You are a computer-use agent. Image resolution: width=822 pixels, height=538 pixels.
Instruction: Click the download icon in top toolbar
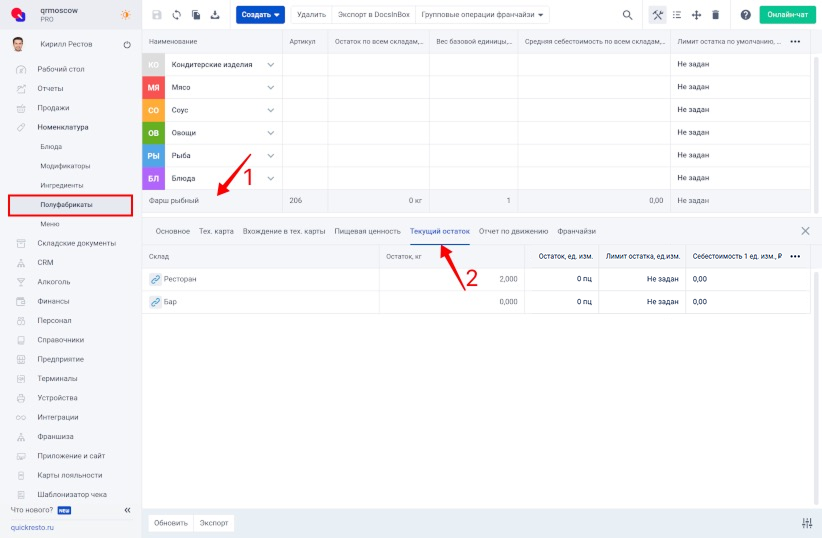[215, 15]
